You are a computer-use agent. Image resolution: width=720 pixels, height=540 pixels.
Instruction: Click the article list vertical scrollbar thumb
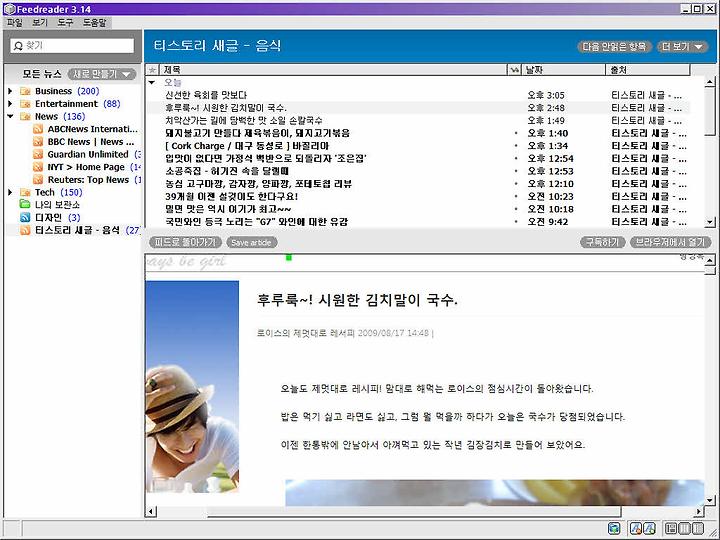click(x=709, y=112)
